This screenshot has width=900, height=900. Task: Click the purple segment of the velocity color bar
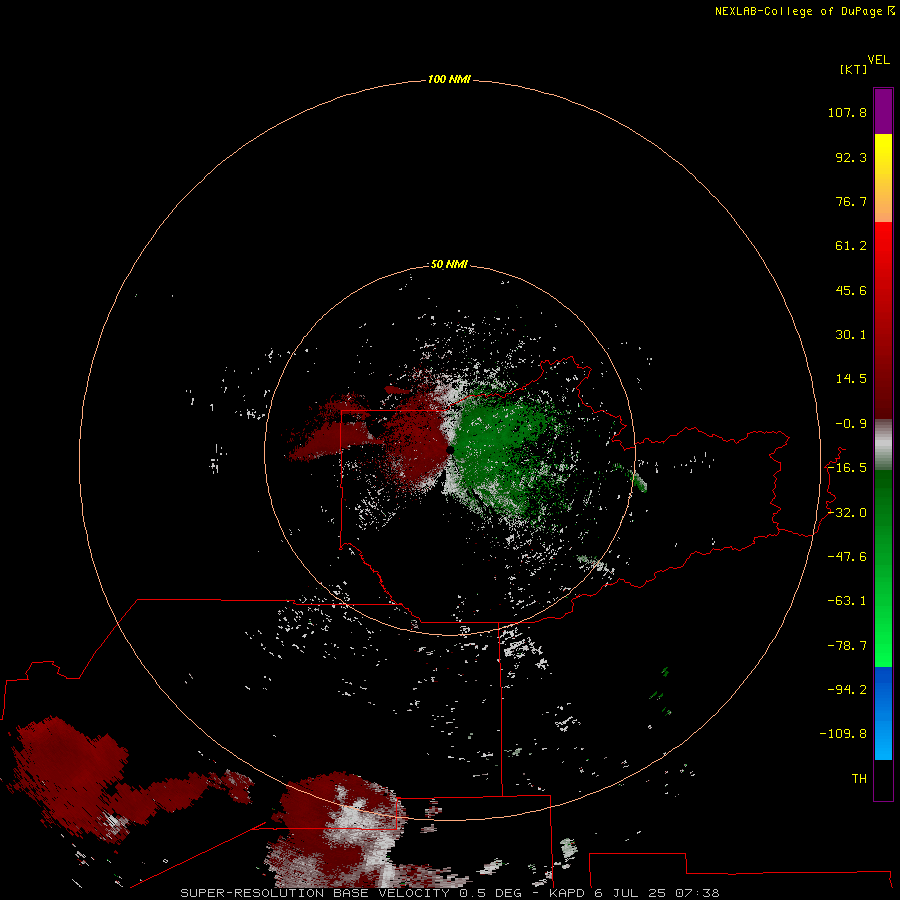click(883, 112)
